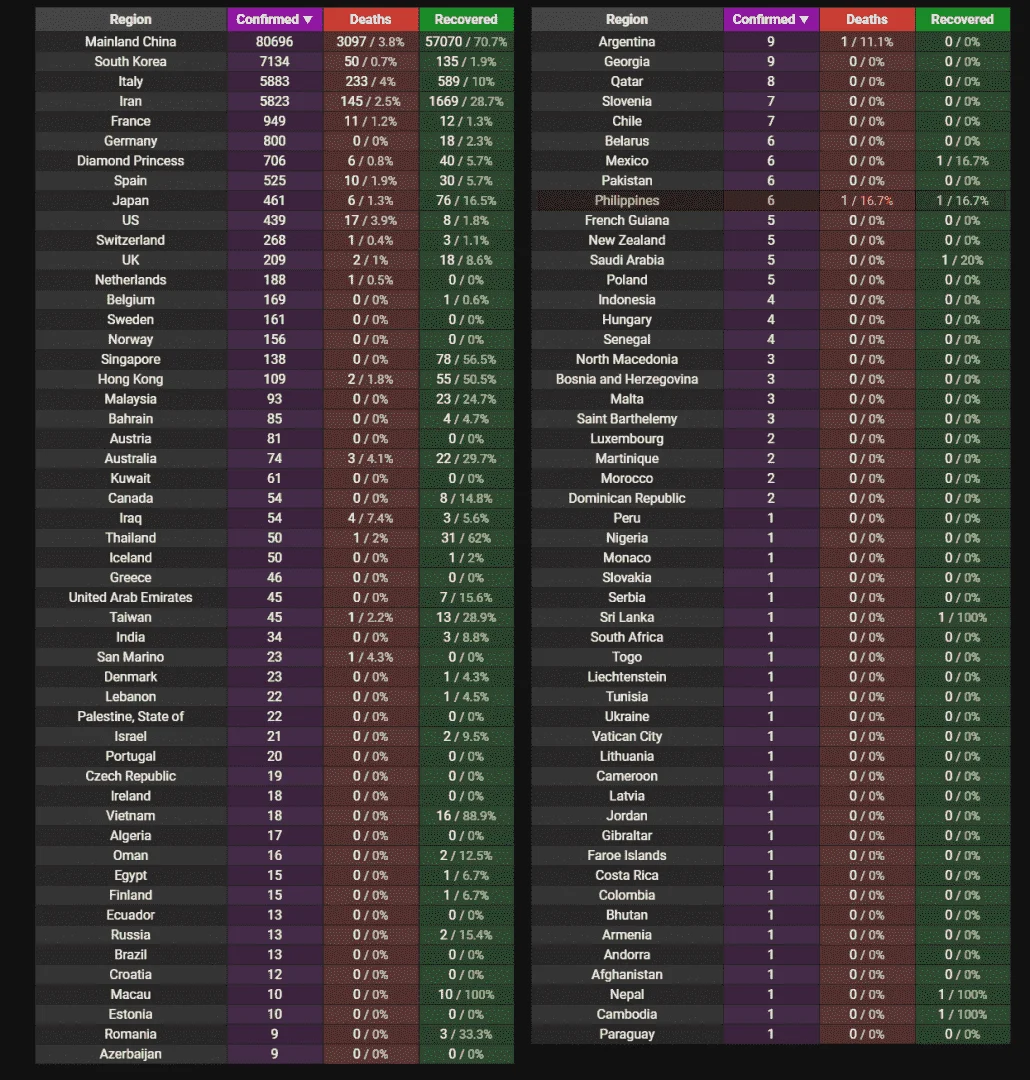Open the Mainland China row
The height and width of the screenshot is (1080, 1030).
pos(275,41)
